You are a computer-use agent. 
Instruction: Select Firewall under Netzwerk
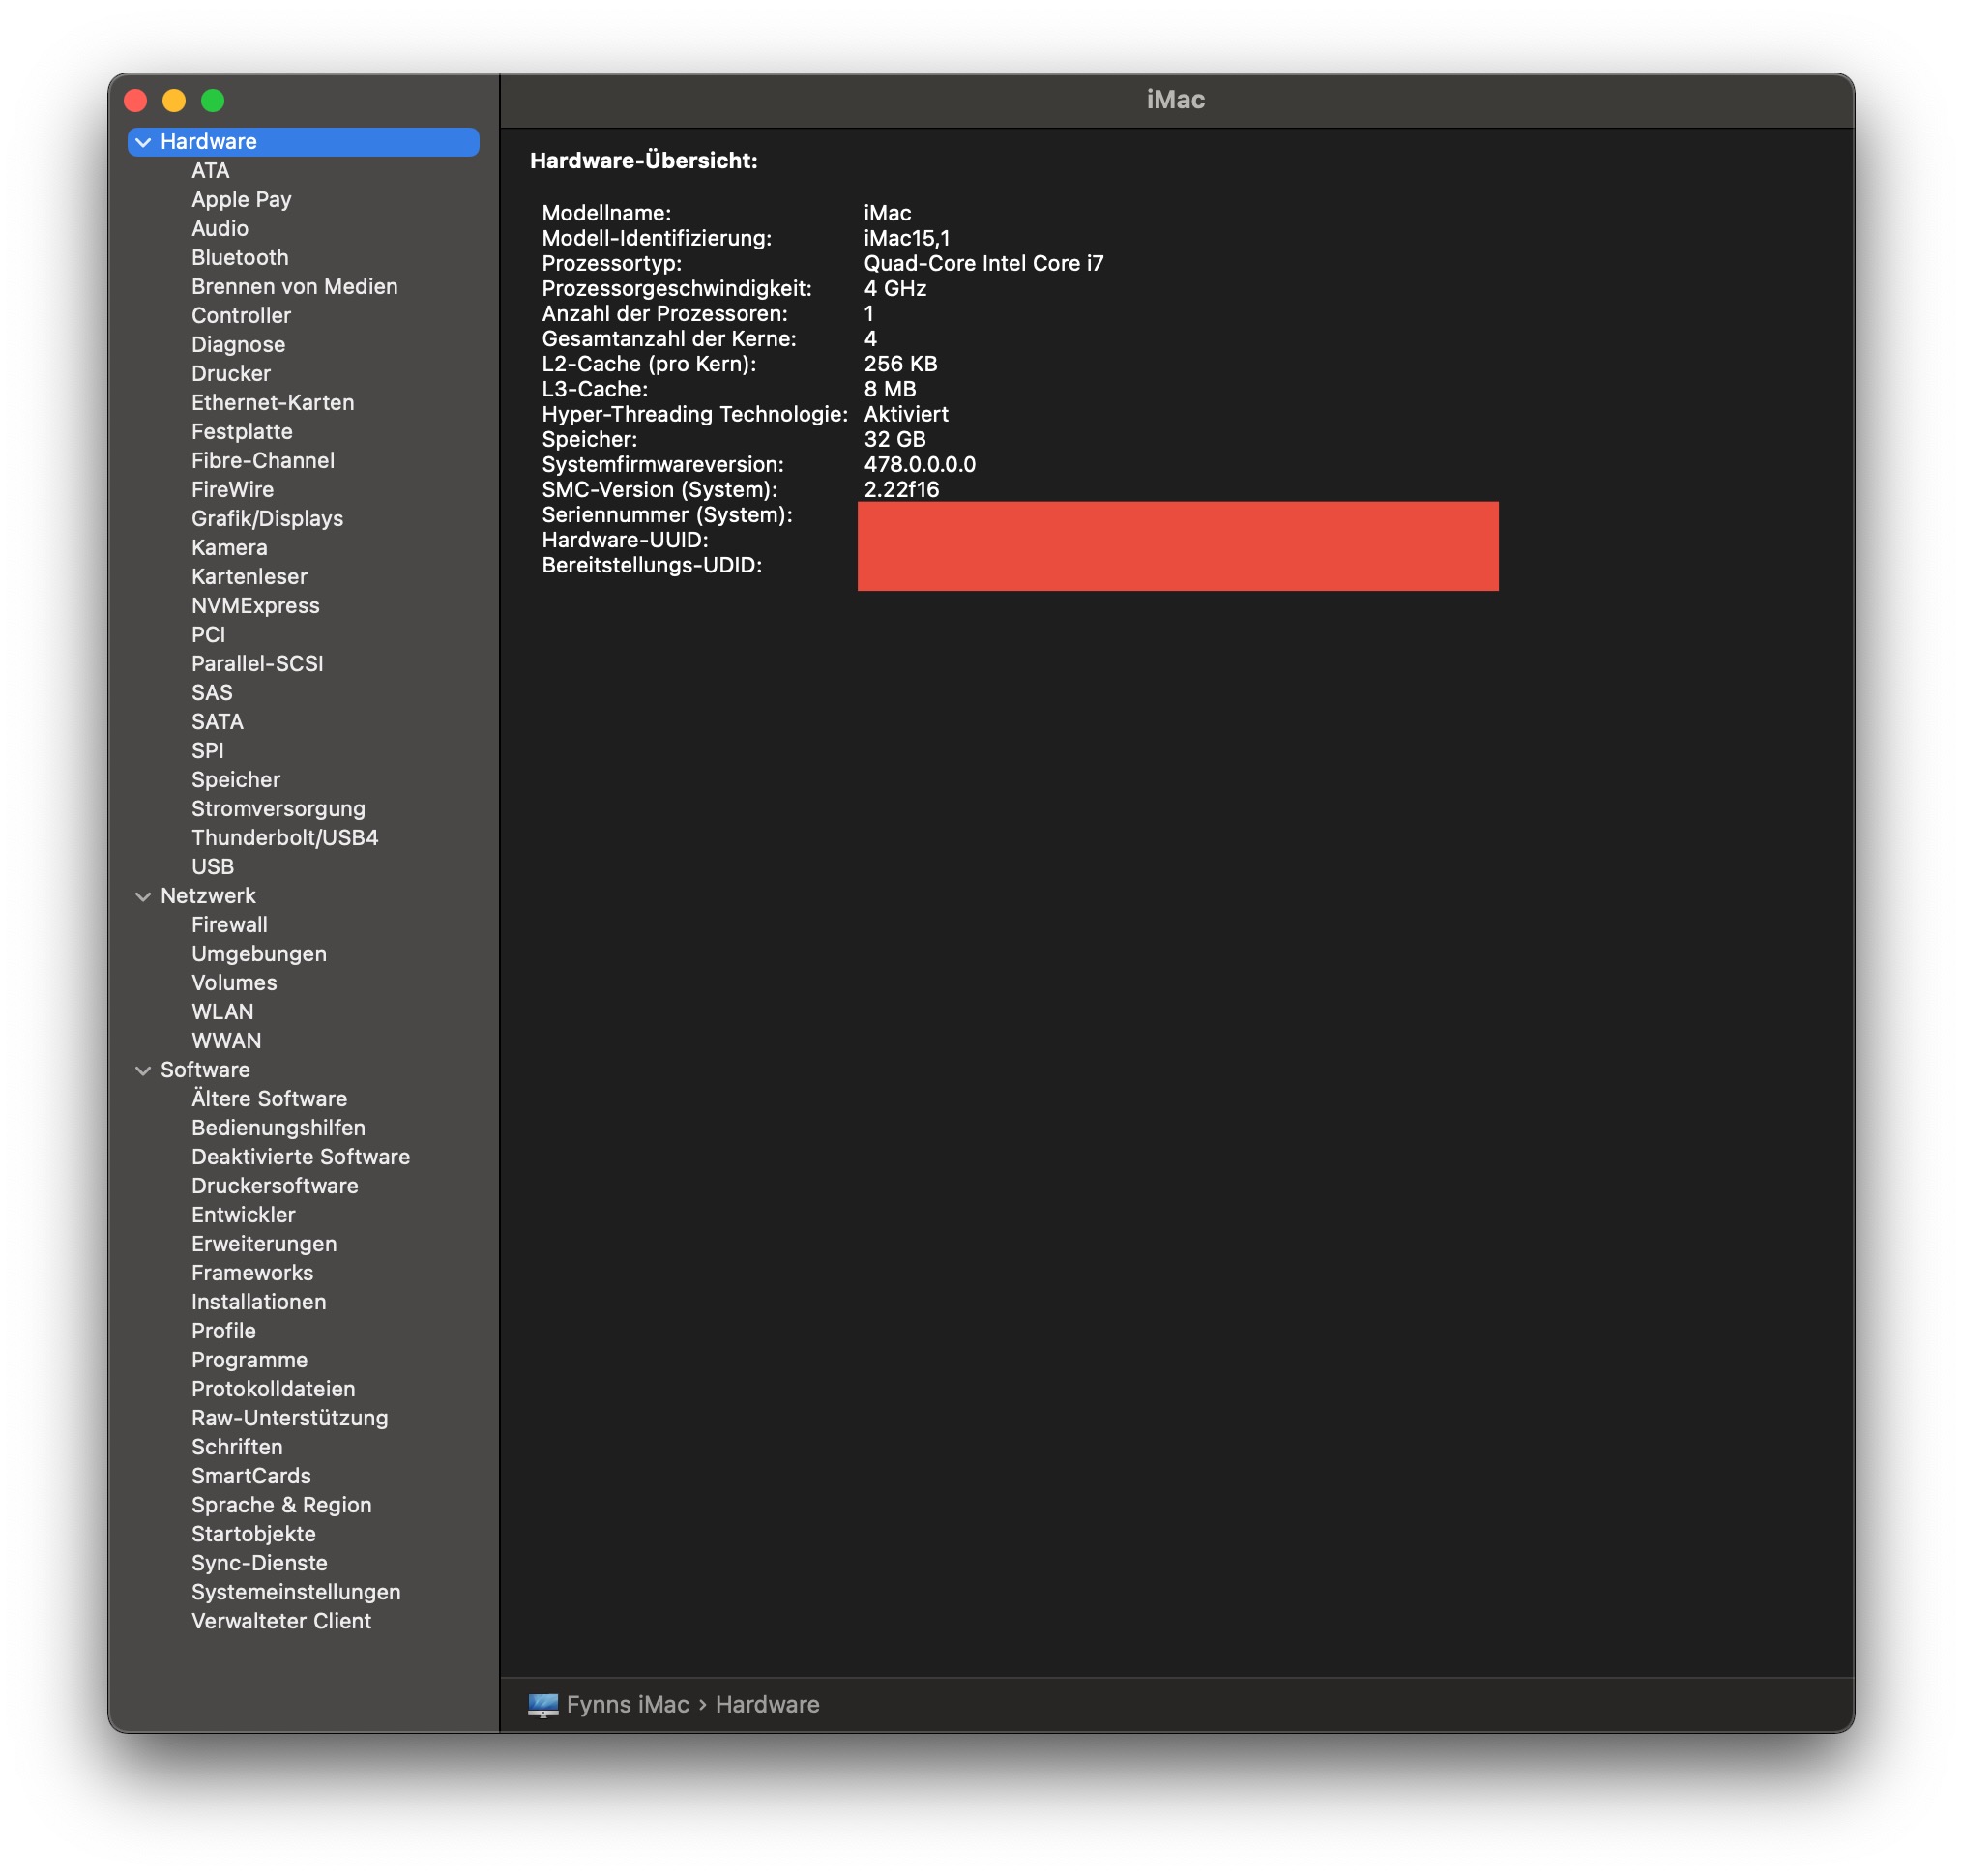[229, 925]
